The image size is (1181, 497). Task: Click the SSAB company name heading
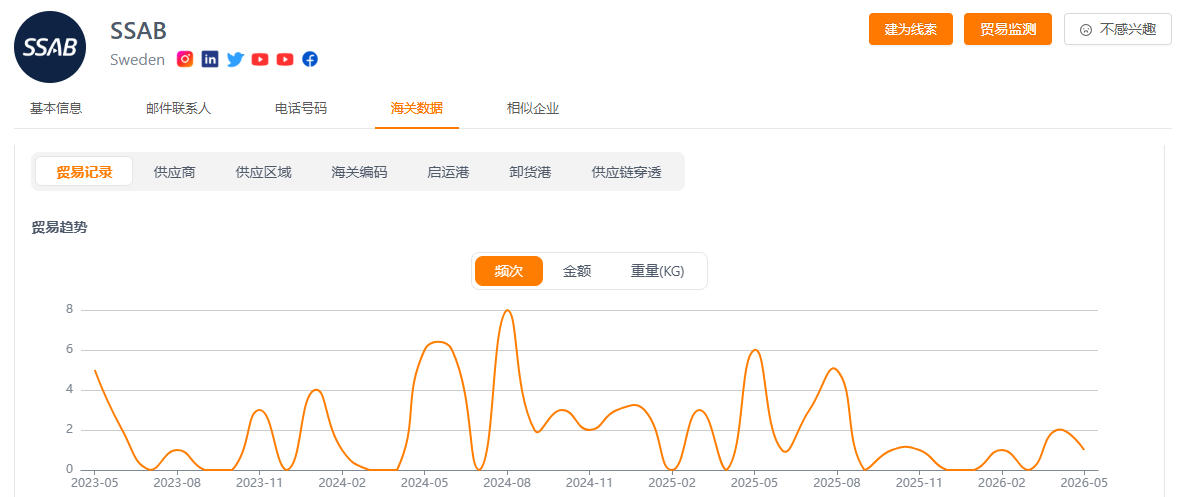pos(139,31)
